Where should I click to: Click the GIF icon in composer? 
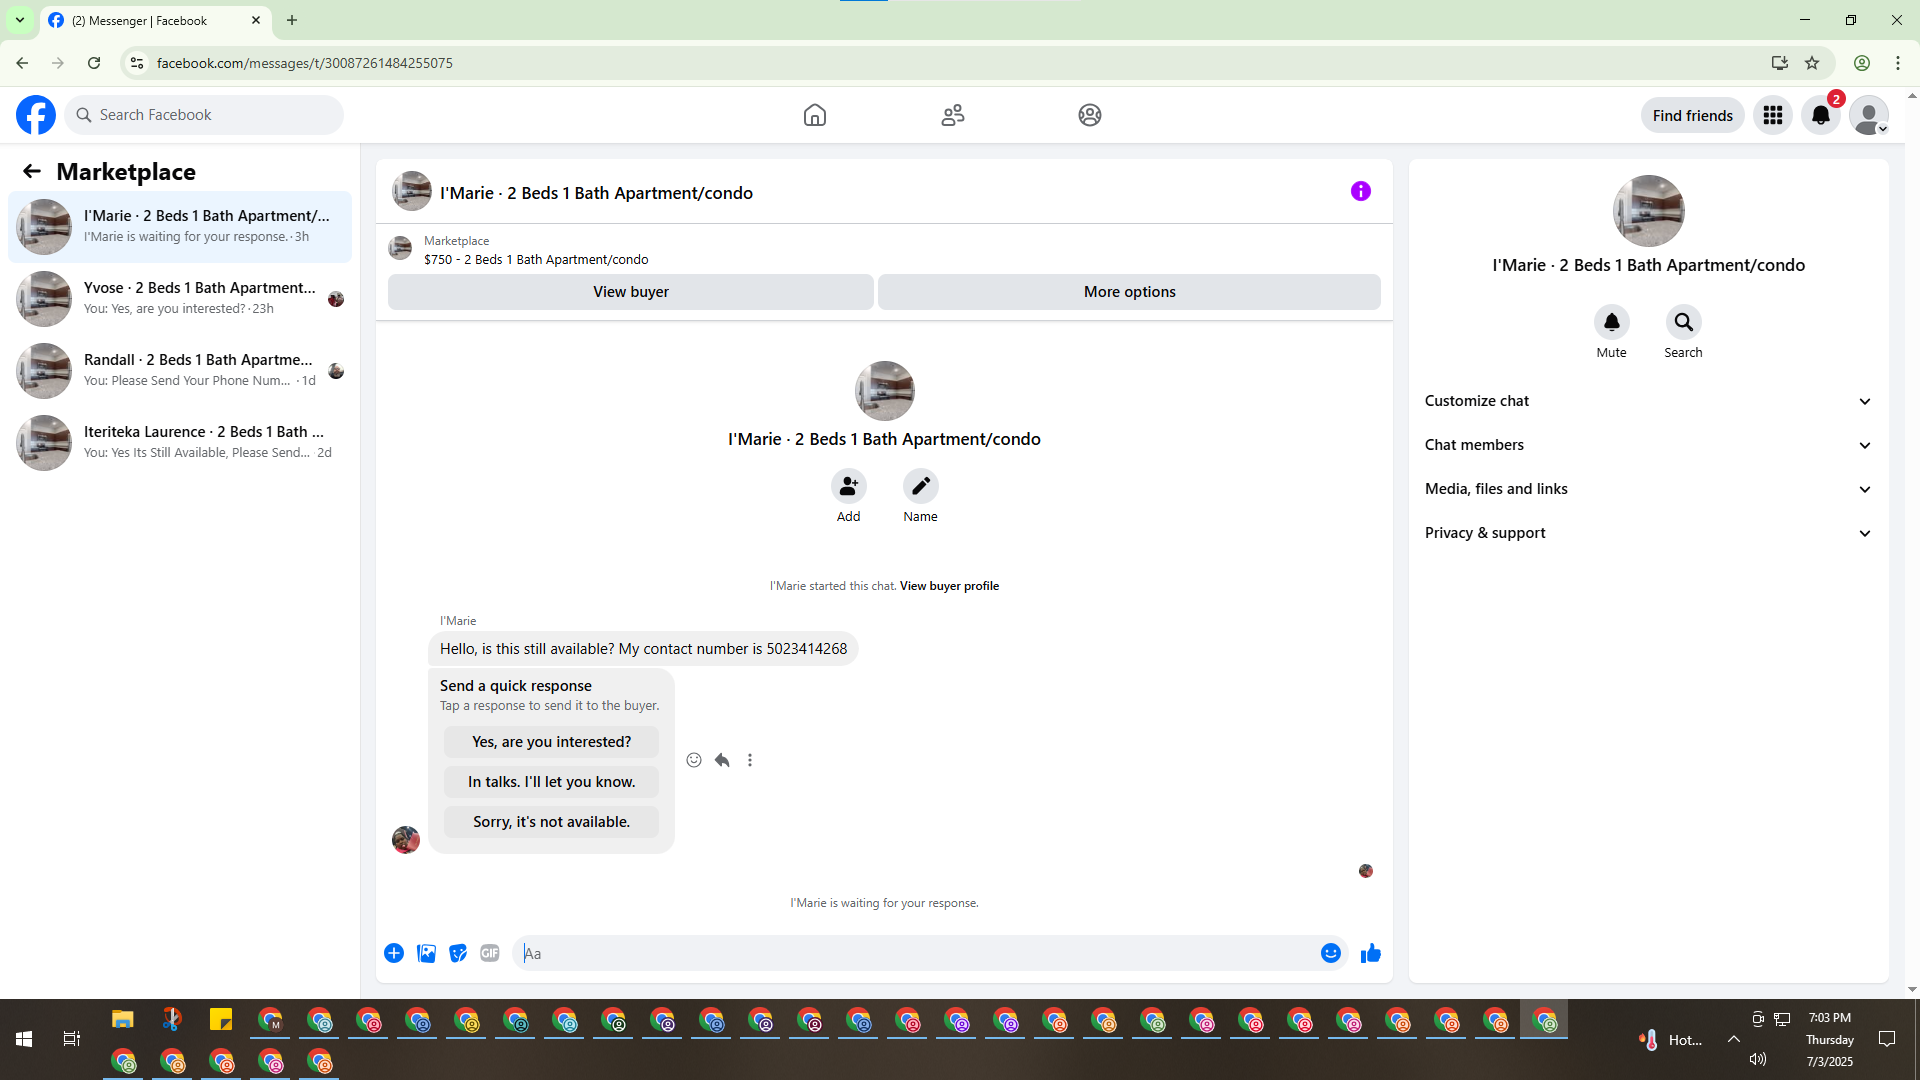click(489, 953)
